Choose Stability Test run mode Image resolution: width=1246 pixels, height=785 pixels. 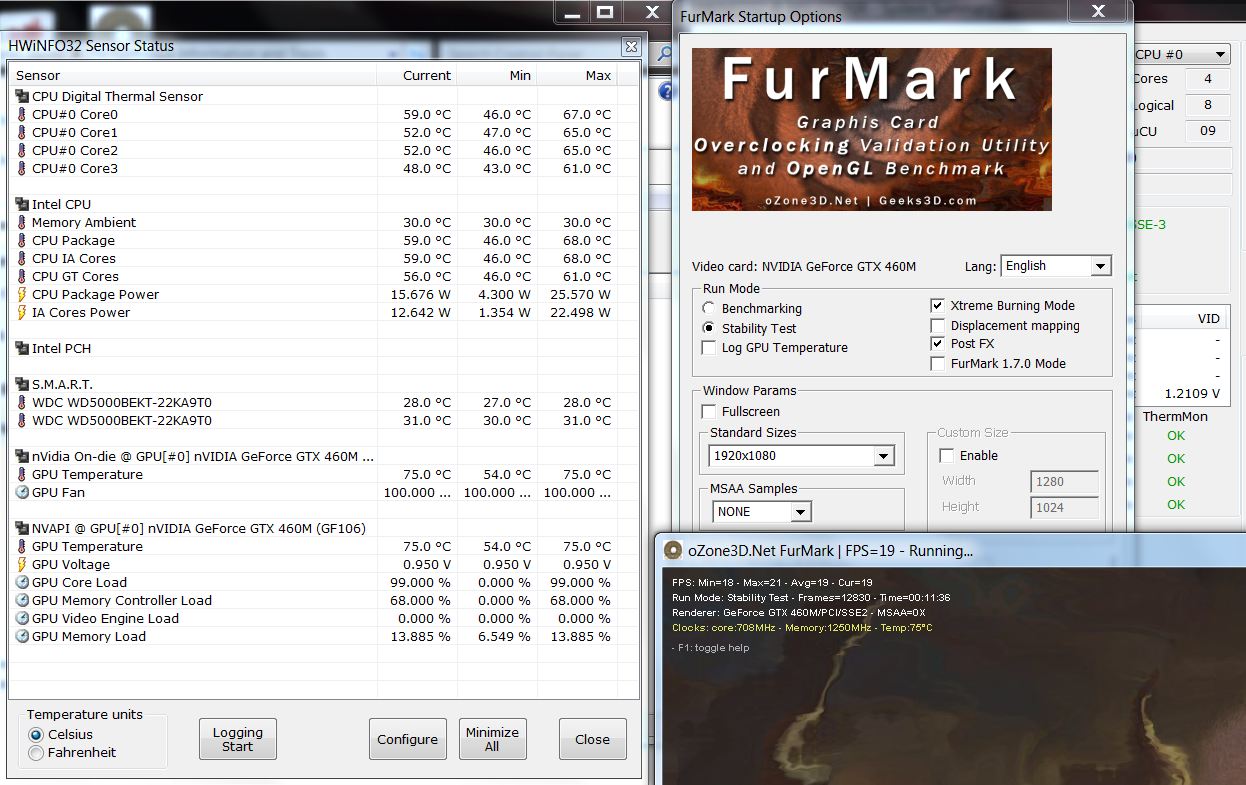tap(709, 328)
